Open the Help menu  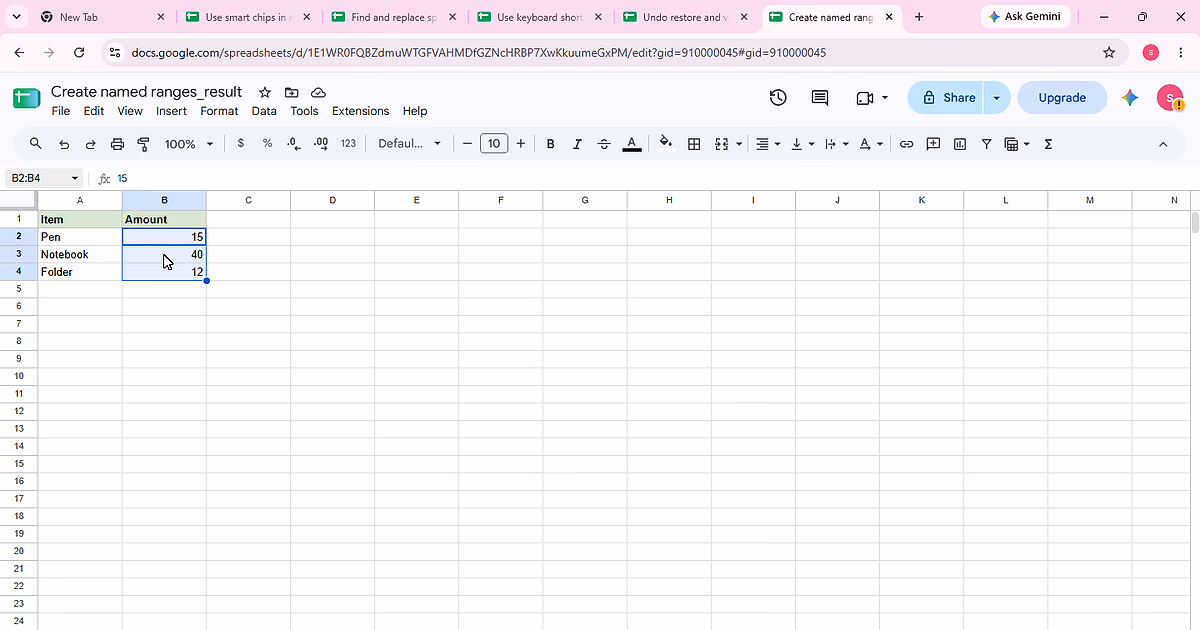tap(415, 111)
